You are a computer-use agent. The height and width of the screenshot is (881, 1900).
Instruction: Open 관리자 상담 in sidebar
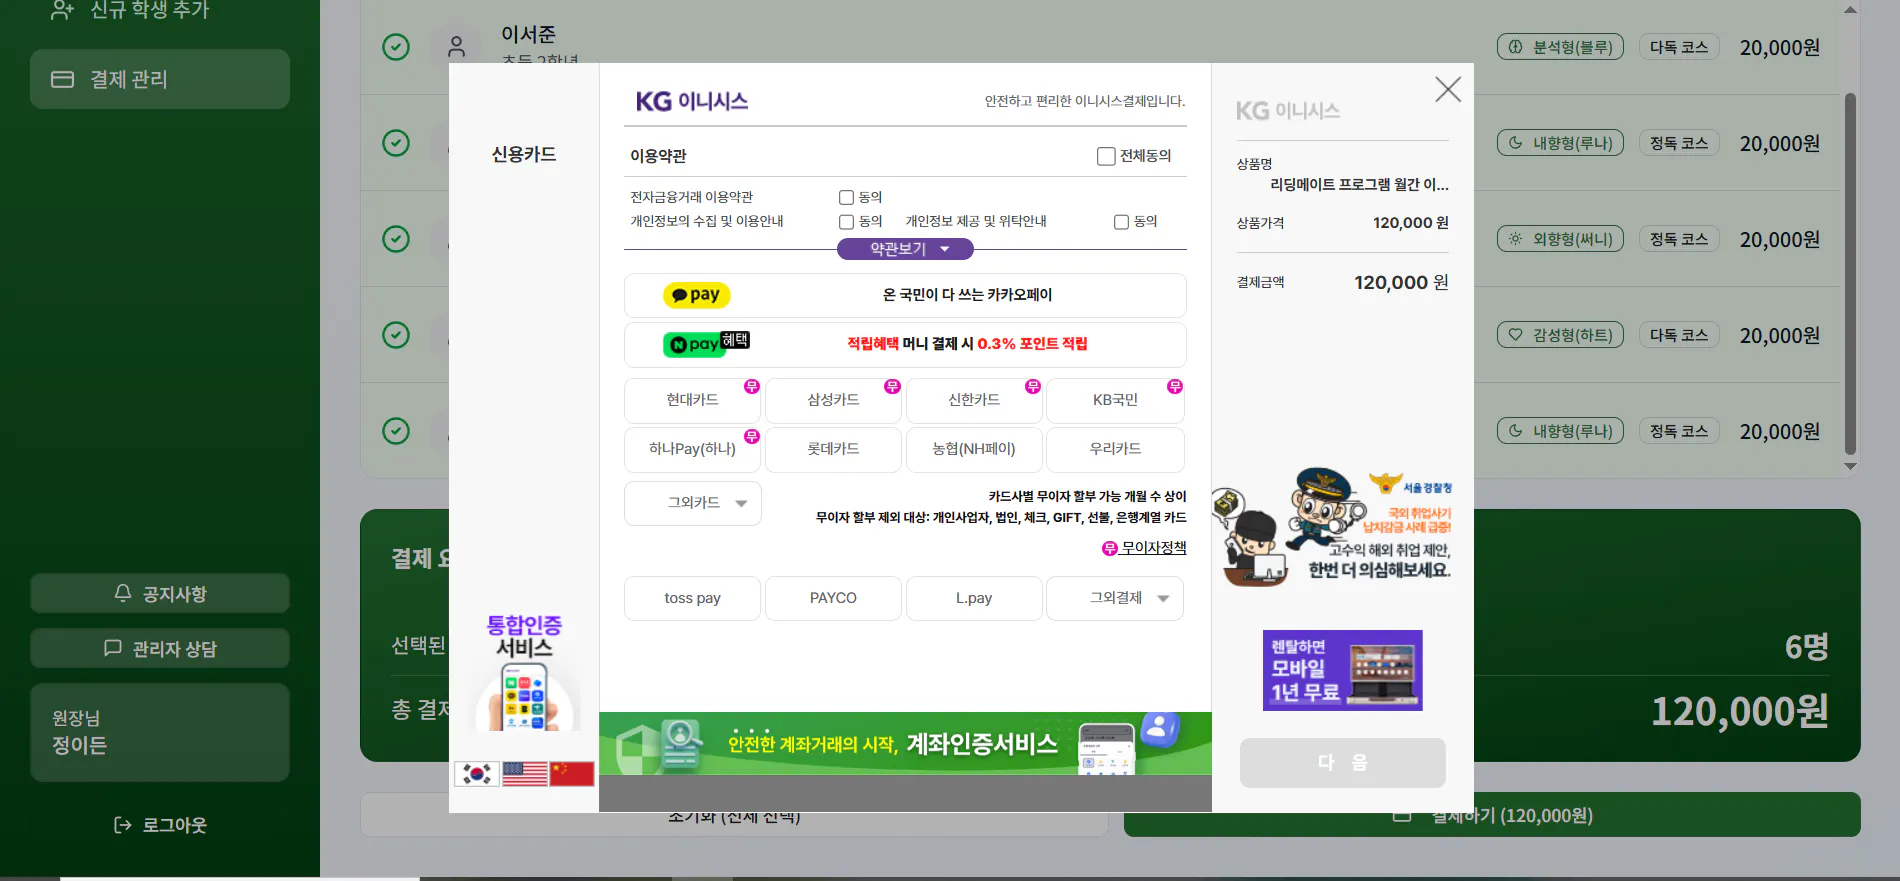(x=160, y=648)
